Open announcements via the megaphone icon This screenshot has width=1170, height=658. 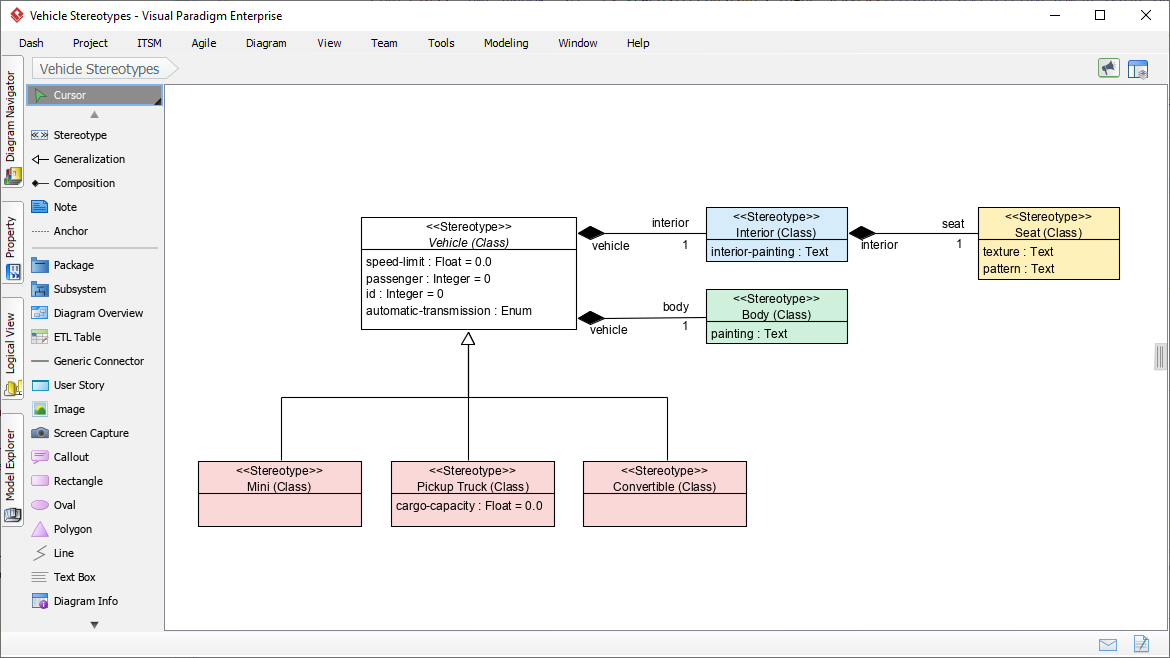coord(1109,68)
